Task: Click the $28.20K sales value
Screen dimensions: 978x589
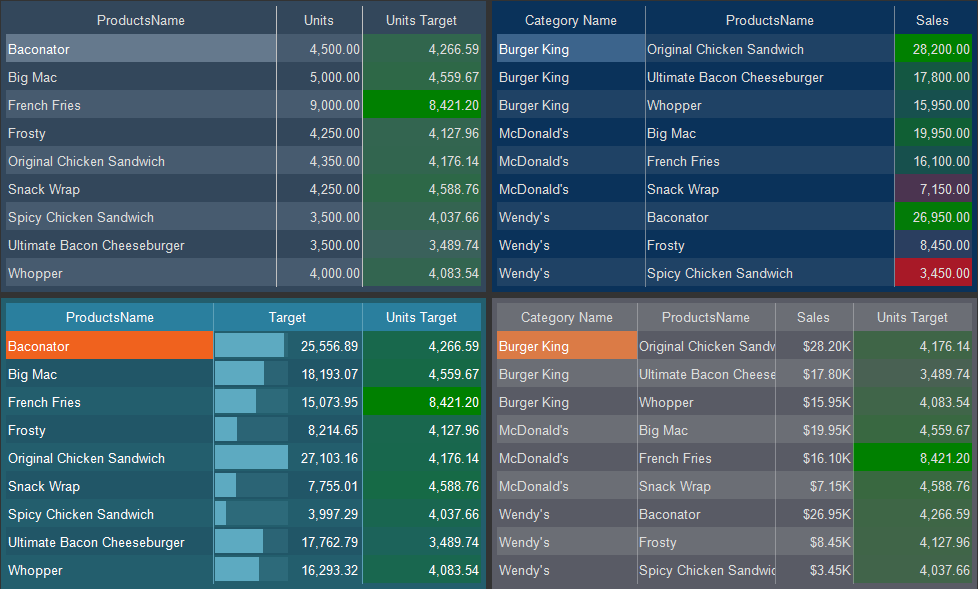Action: pyautogui.click(x=814, y=346)
